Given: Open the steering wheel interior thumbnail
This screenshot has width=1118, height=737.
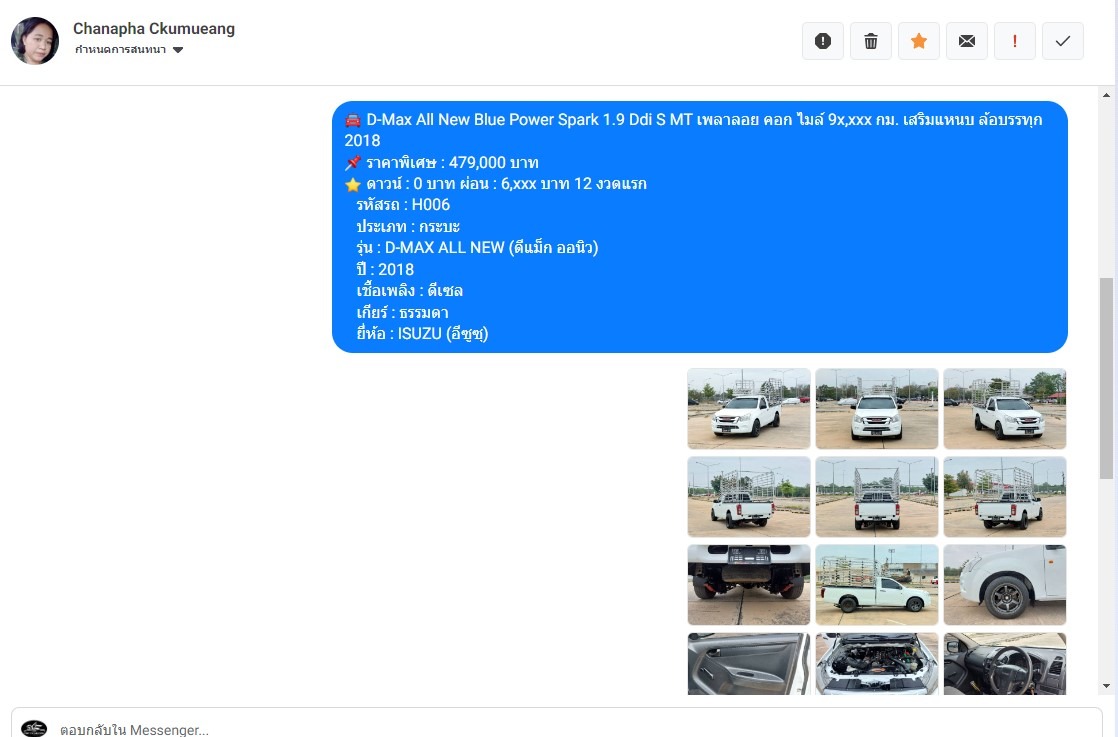Looking at the screenshot, I should [1005, 664].
